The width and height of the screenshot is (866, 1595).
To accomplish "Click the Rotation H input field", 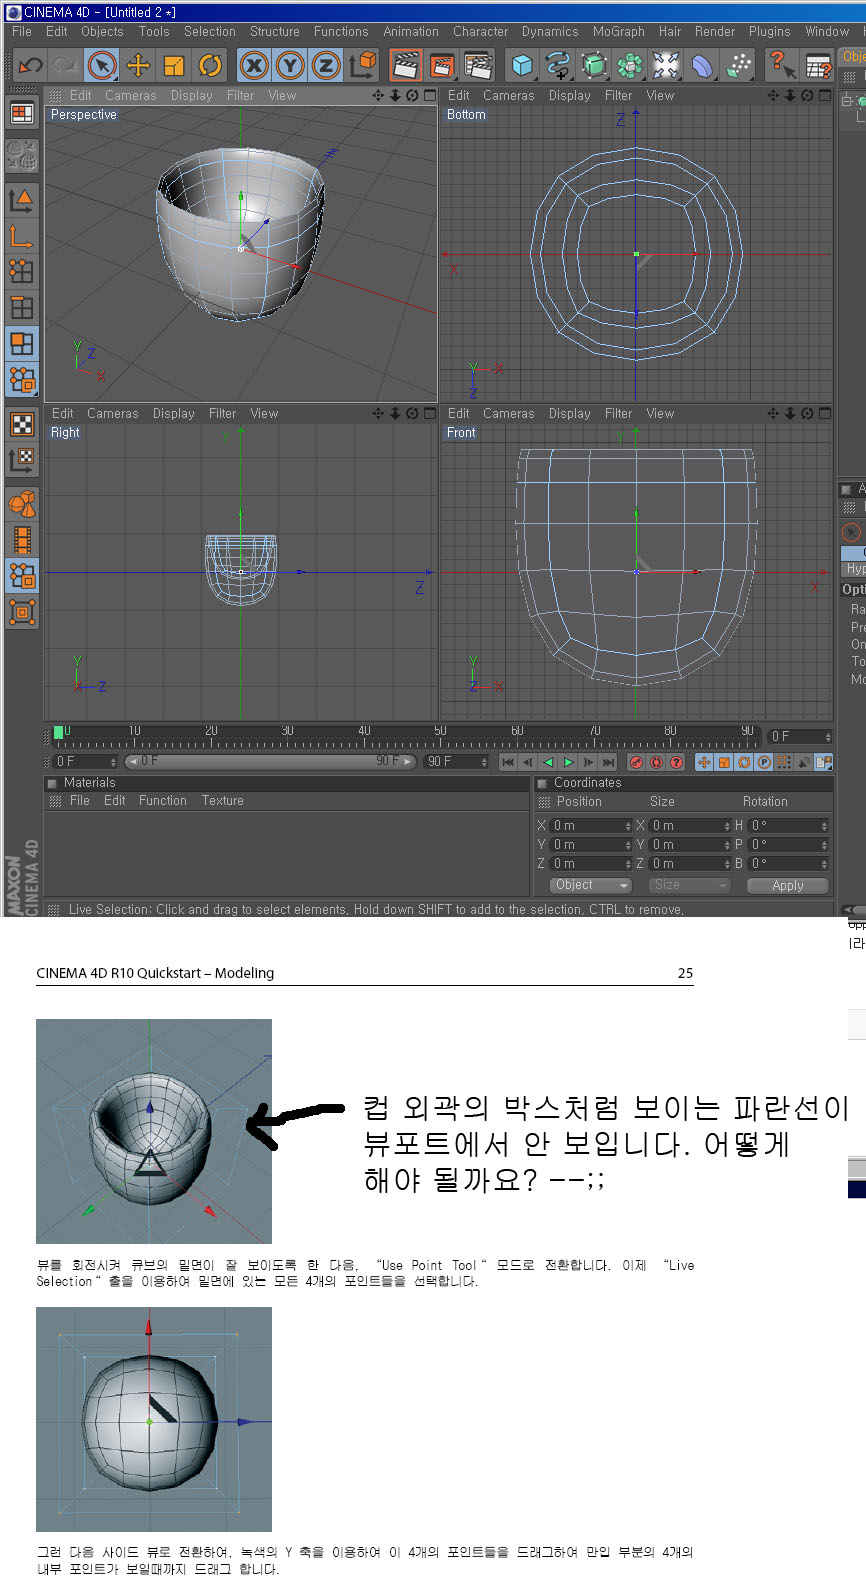I will pos(788,826).
